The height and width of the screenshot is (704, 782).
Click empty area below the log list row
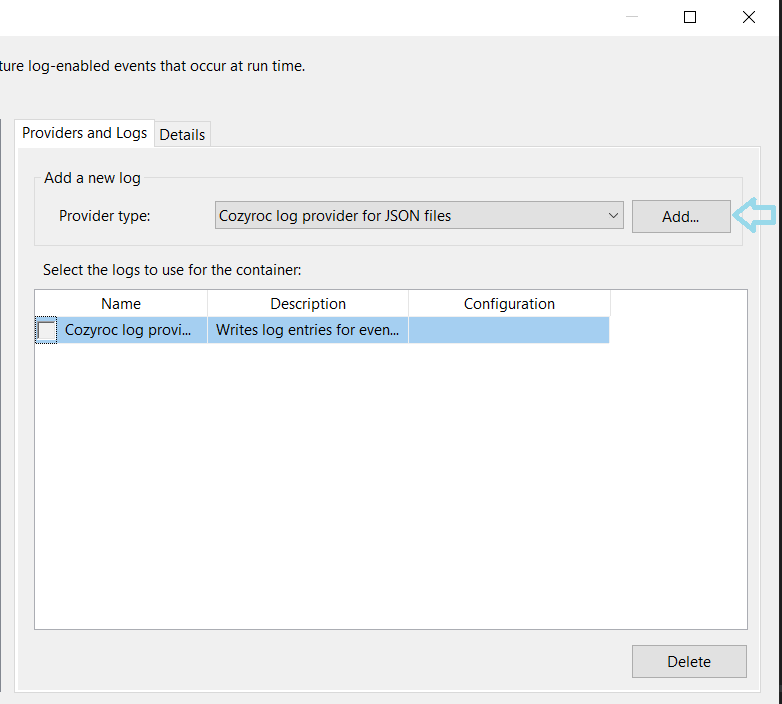(390, 480)
